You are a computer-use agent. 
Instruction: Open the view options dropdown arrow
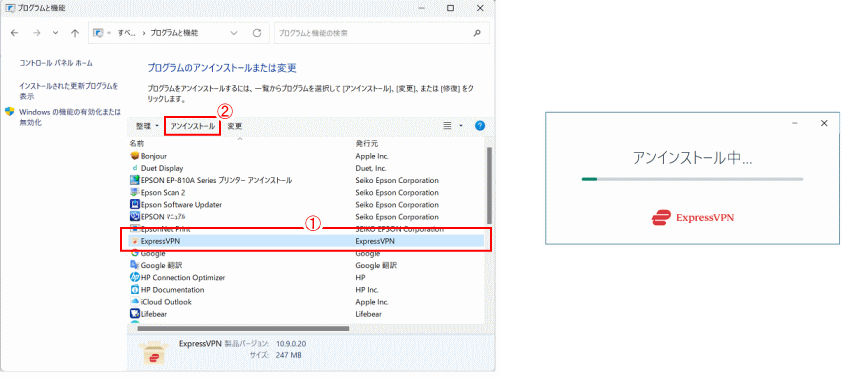(461, 126)
